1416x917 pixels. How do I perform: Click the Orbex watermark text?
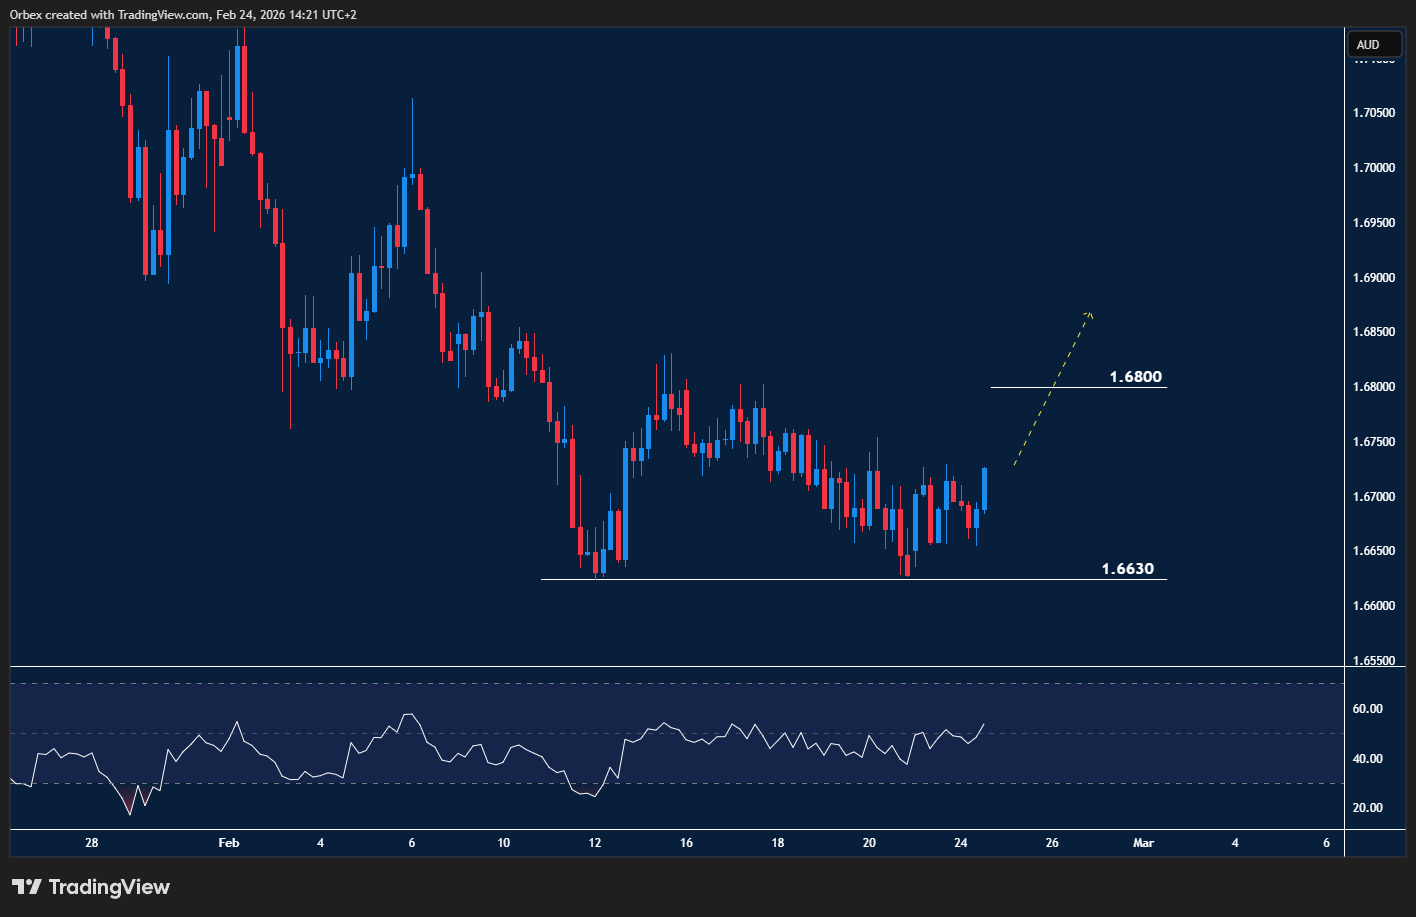[x=26, y=15]
